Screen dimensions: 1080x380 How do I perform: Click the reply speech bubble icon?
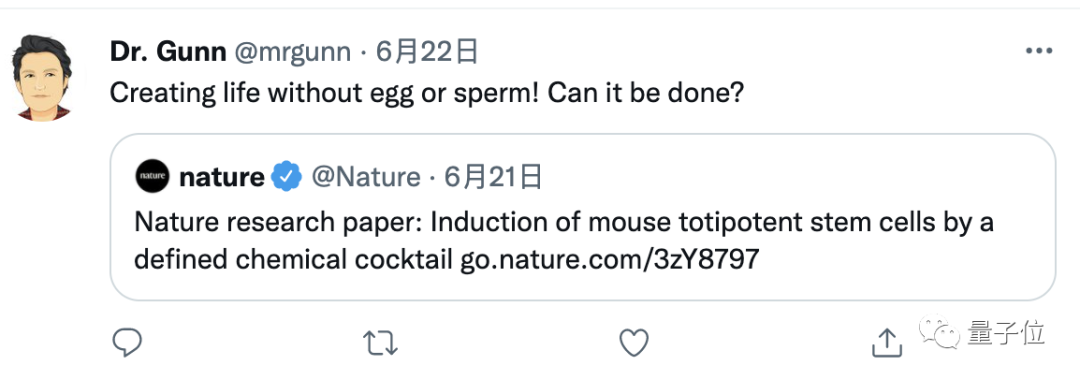click(x=127, y=342)
